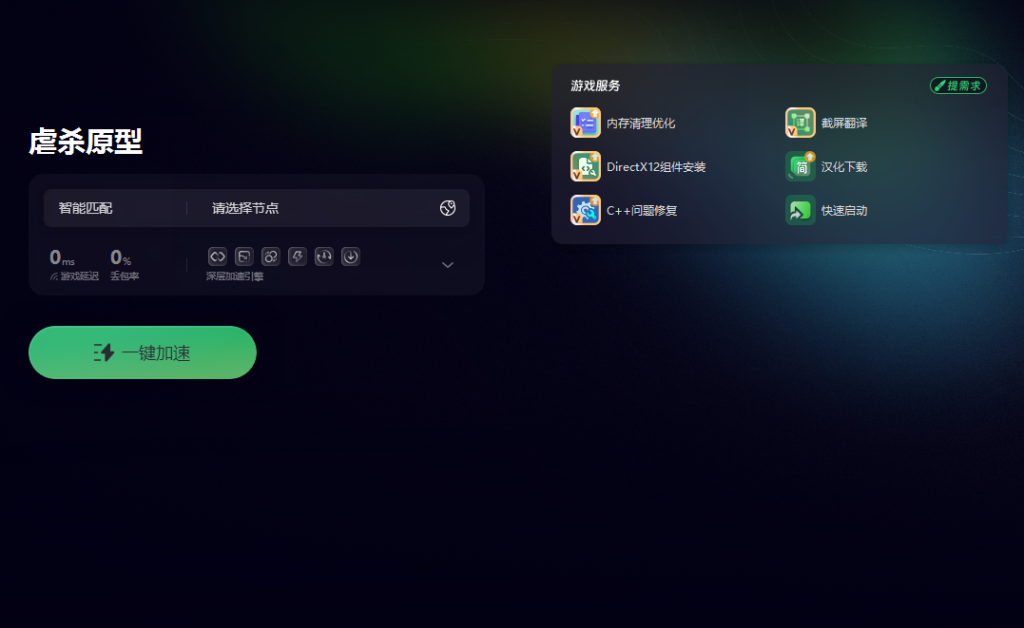Start acceleration with 一键加速 button
Screen dimensions: 1024x628
pos(142,353)
